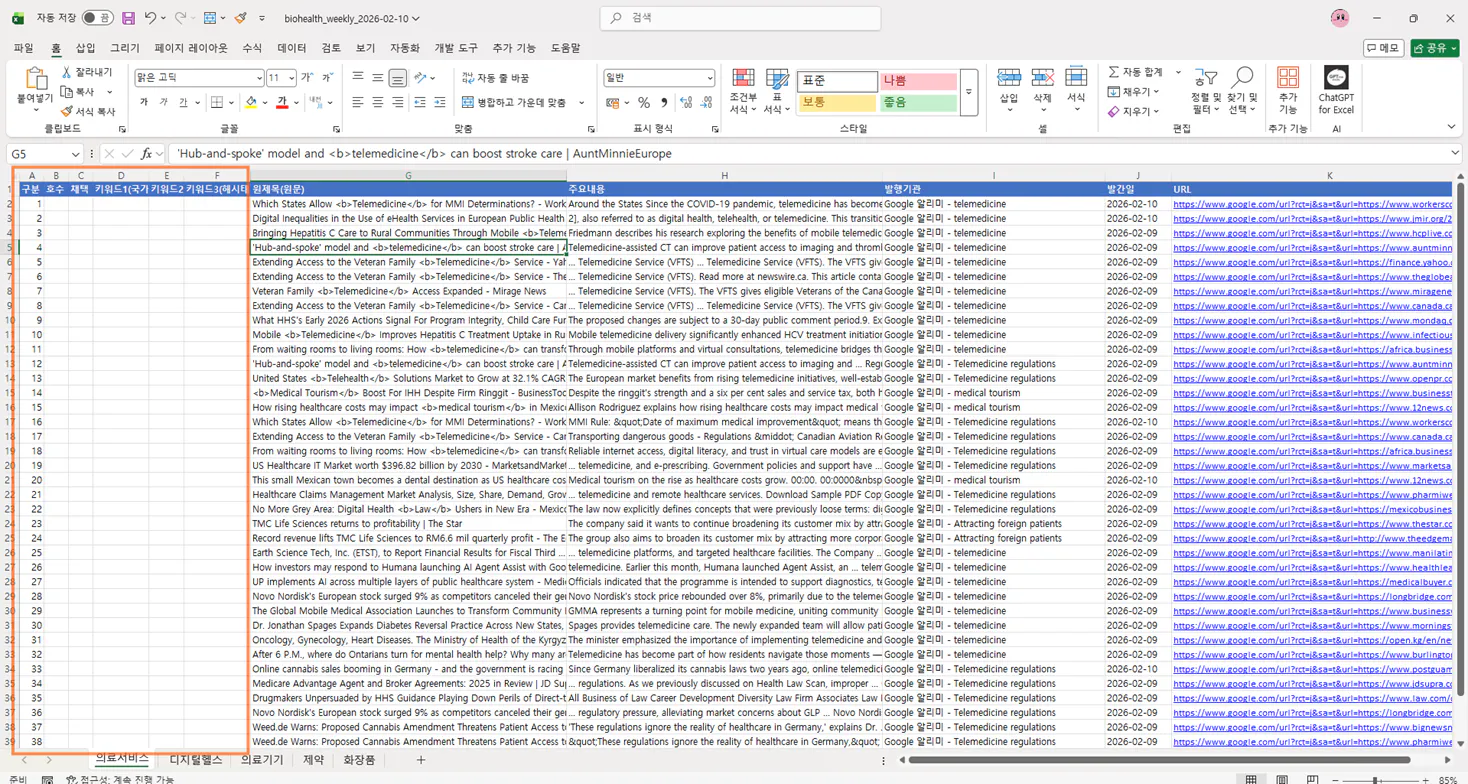The height and width of the screenshot is (784, 1468).
Task: Toggle the AutoSave (자동 저장) switch
Action: tap(97, 18)
